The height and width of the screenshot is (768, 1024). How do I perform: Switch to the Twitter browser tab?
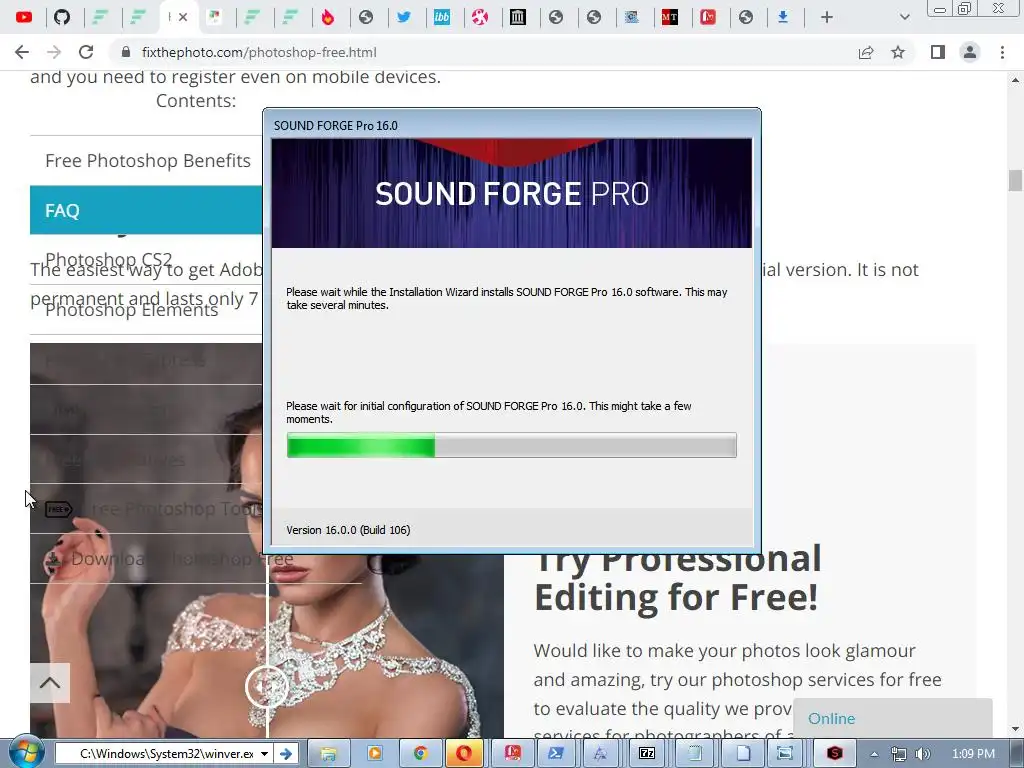click(x=404, y=17)
